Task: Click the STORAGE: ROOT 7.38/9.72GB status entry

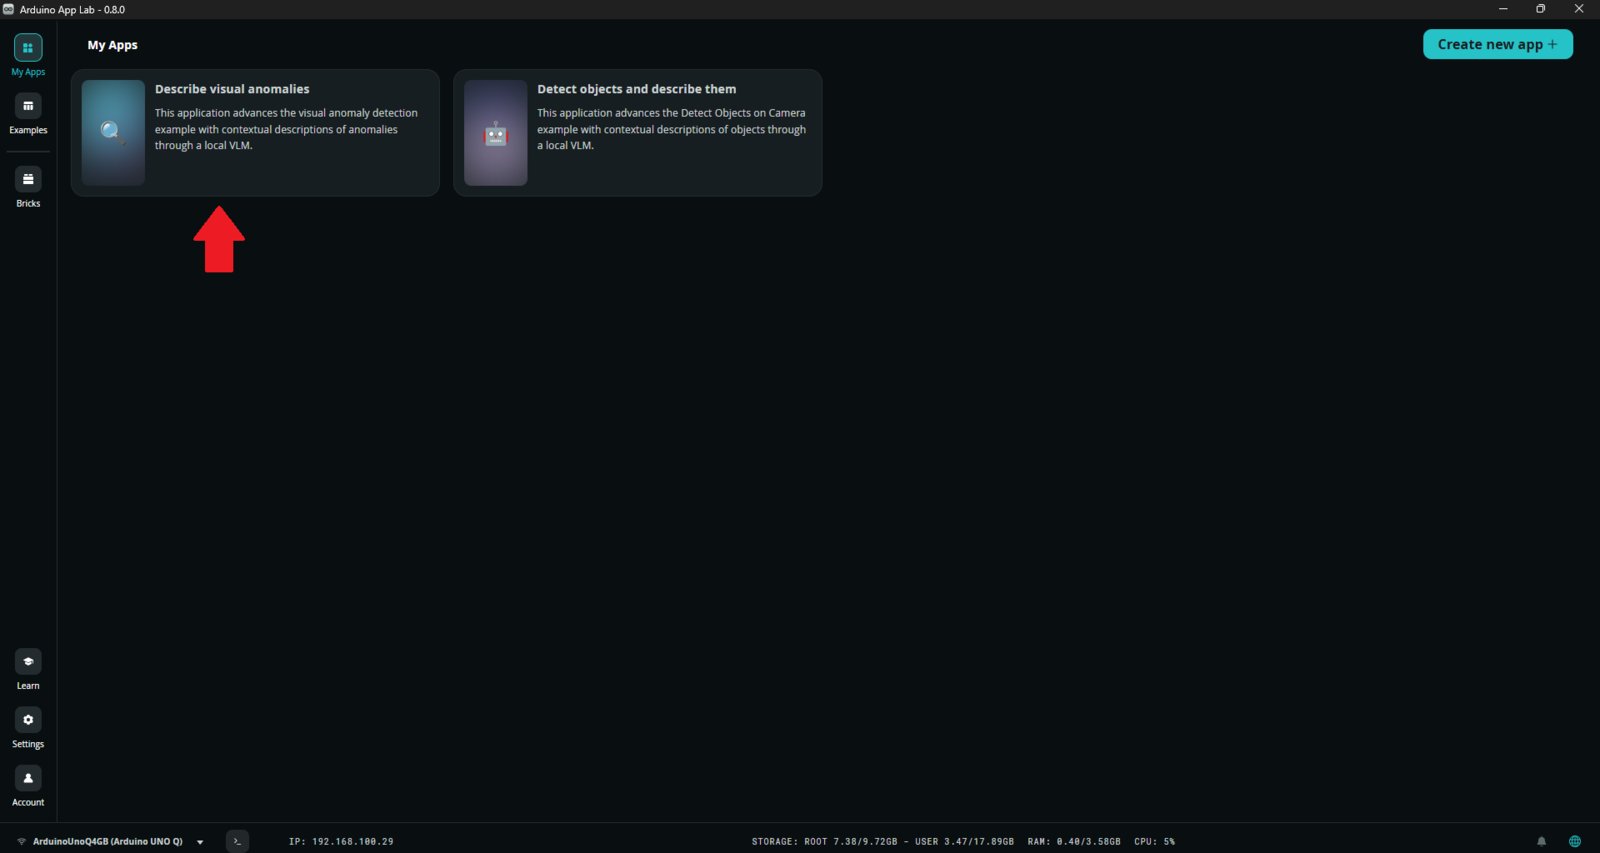Action: [x=824, y=842]
